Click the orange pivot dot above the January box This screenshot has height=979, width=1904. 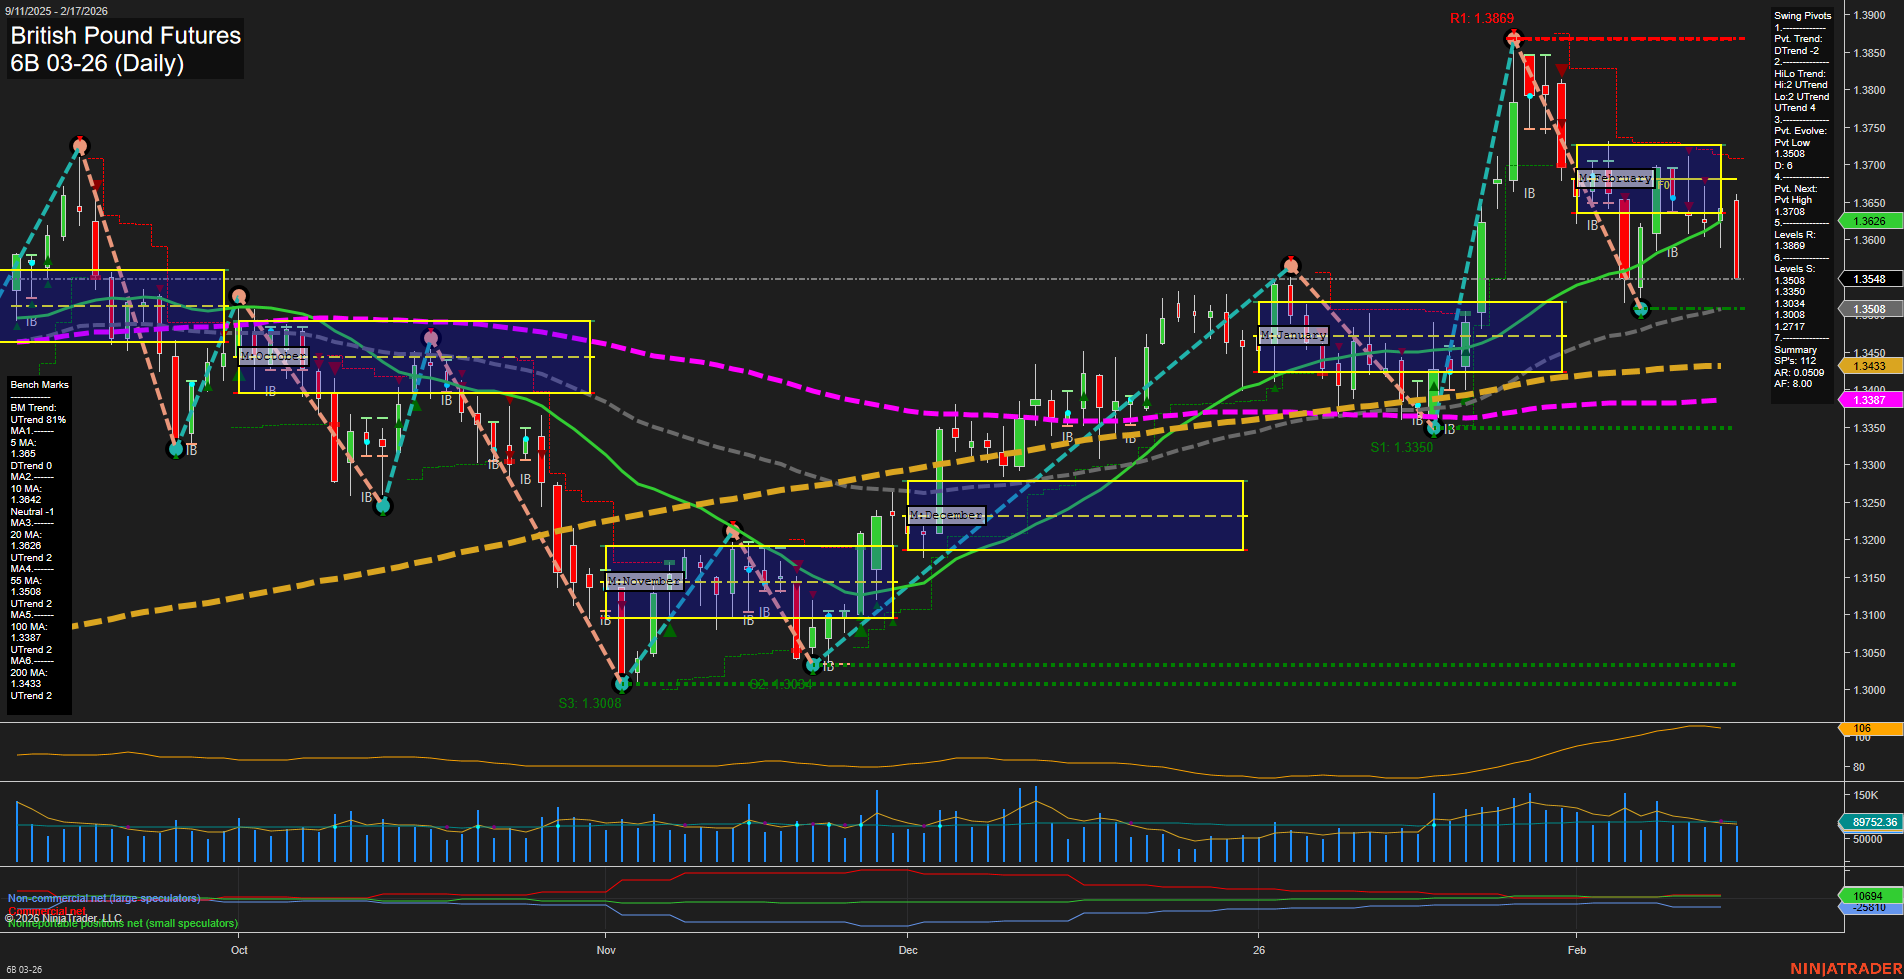[x=1291, y=265]
